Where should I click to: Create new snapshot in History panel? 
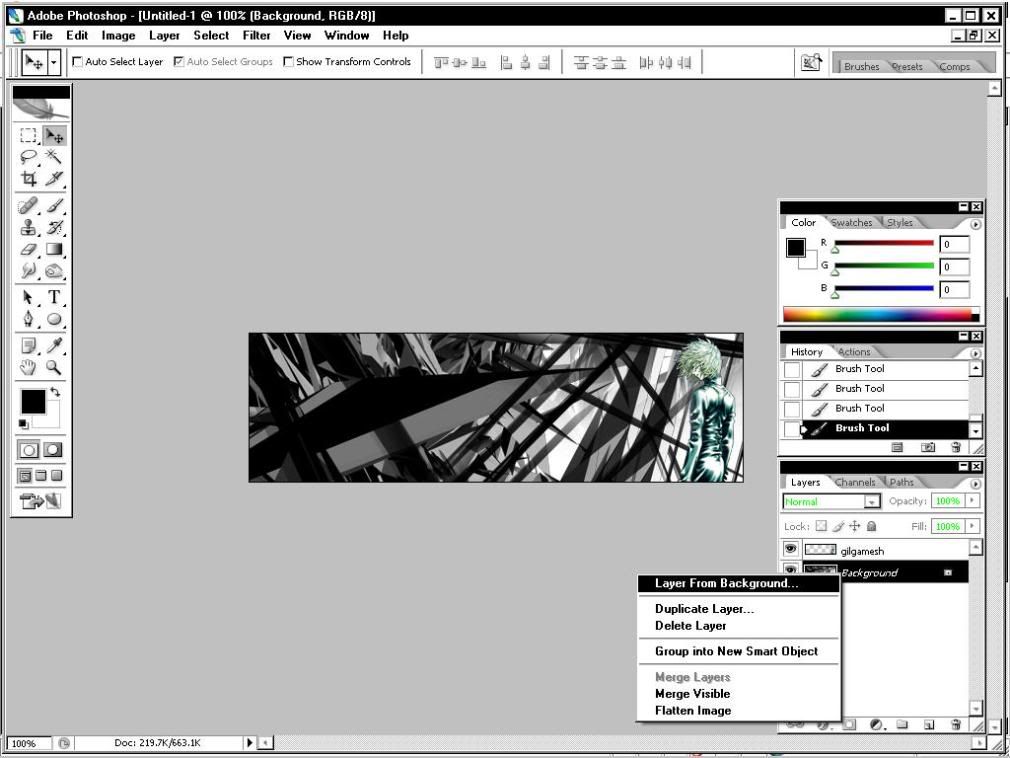tap(928, 447)
